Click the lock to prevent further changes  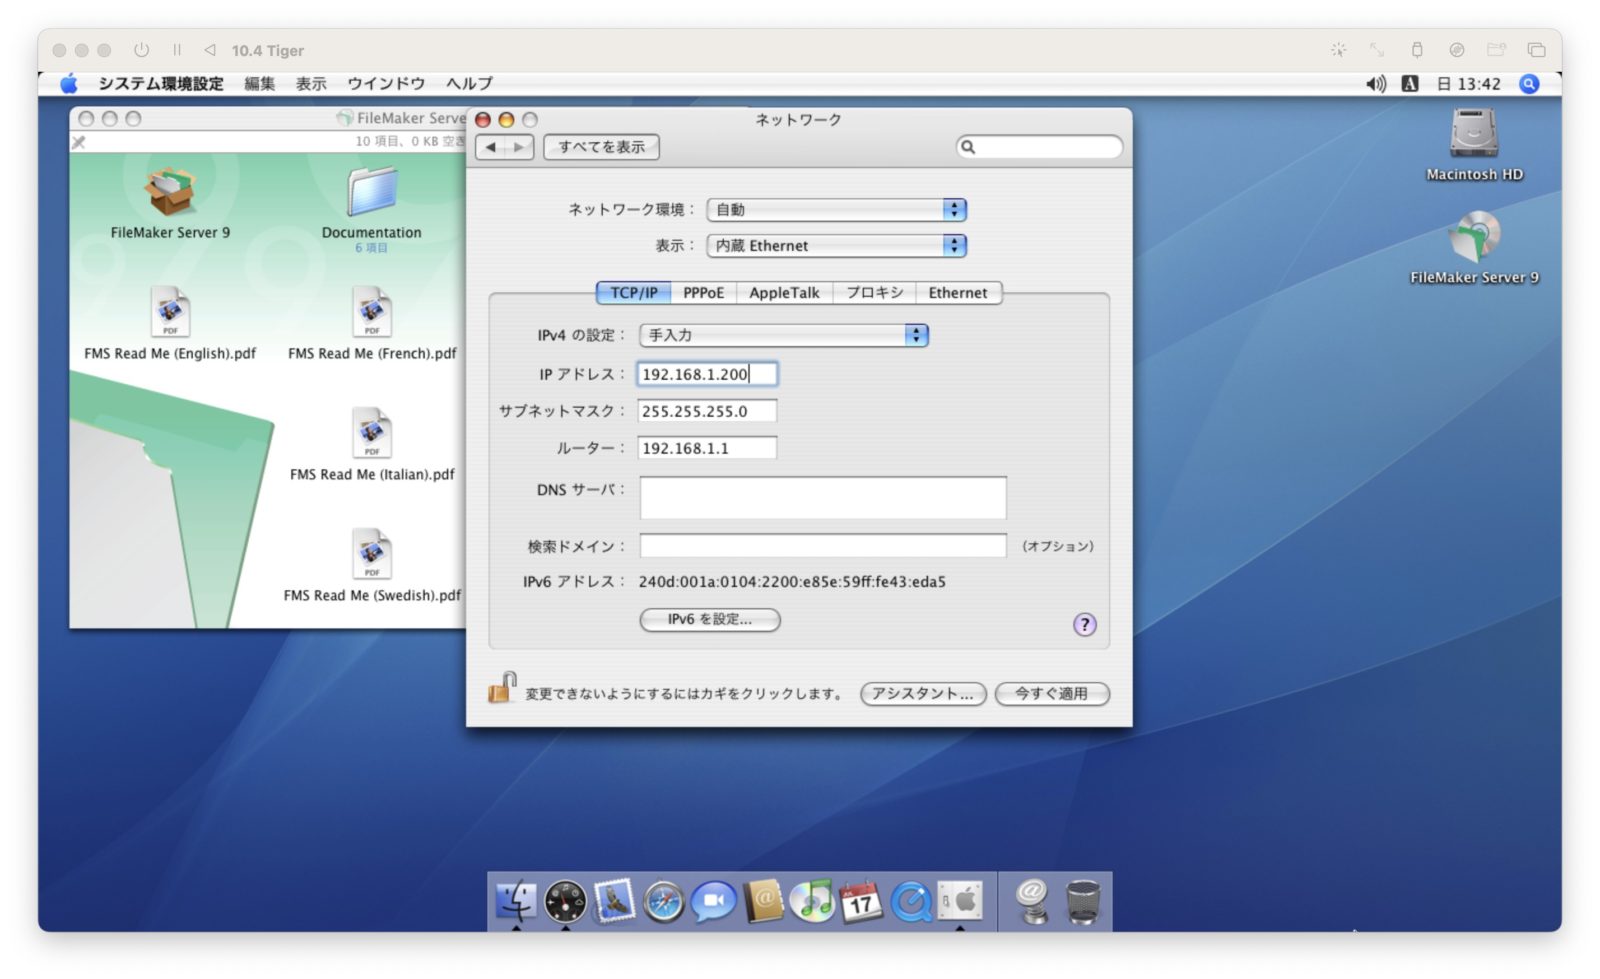pyautogui.click(x=500, y=693)
